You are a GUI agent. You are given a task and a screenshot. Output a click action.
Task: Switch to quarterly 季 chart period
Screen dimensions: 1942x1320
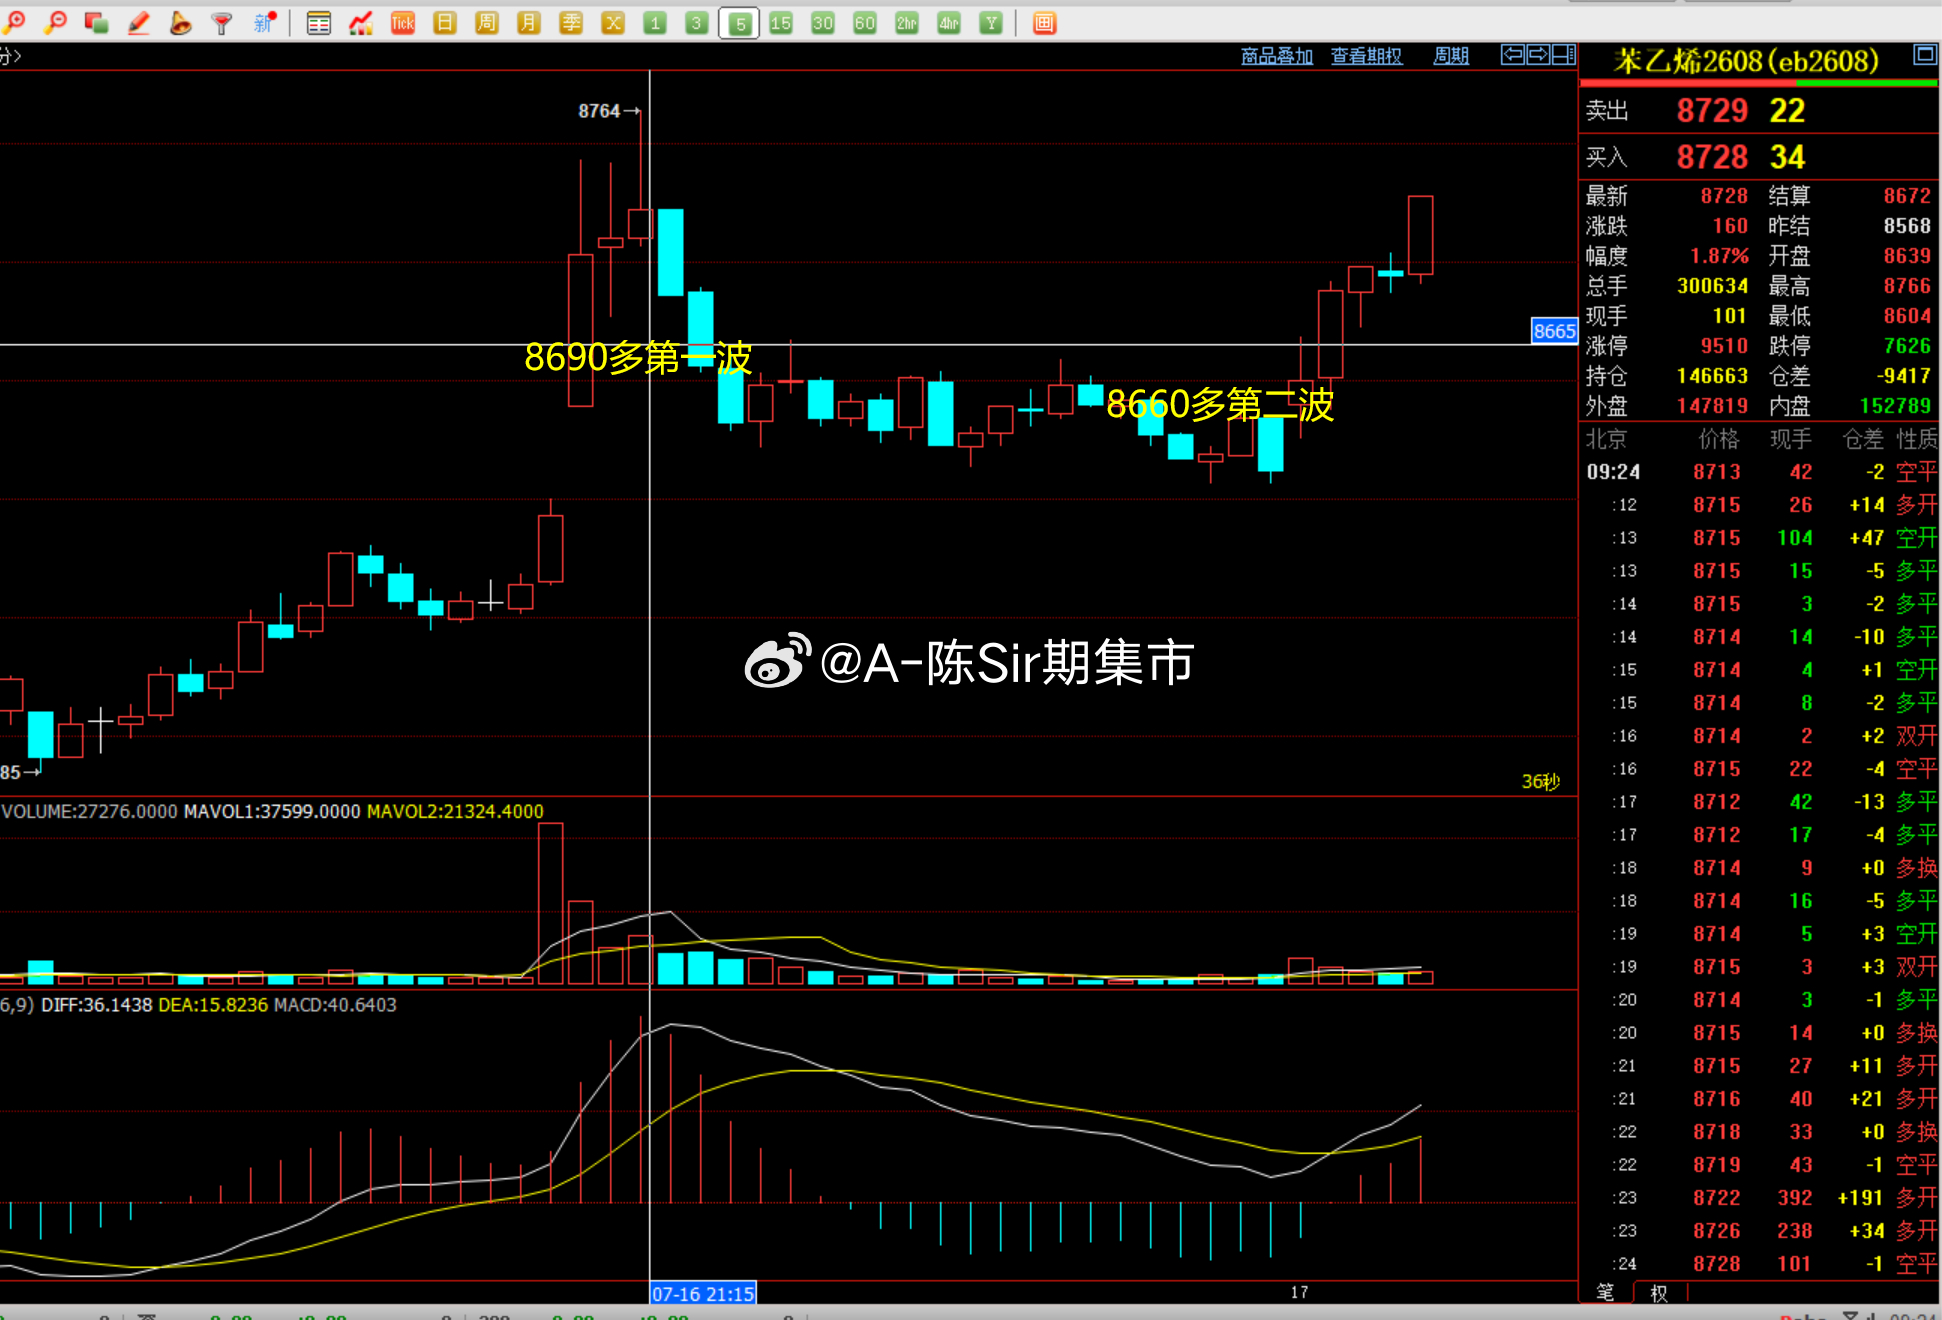(x=571, y=23)
